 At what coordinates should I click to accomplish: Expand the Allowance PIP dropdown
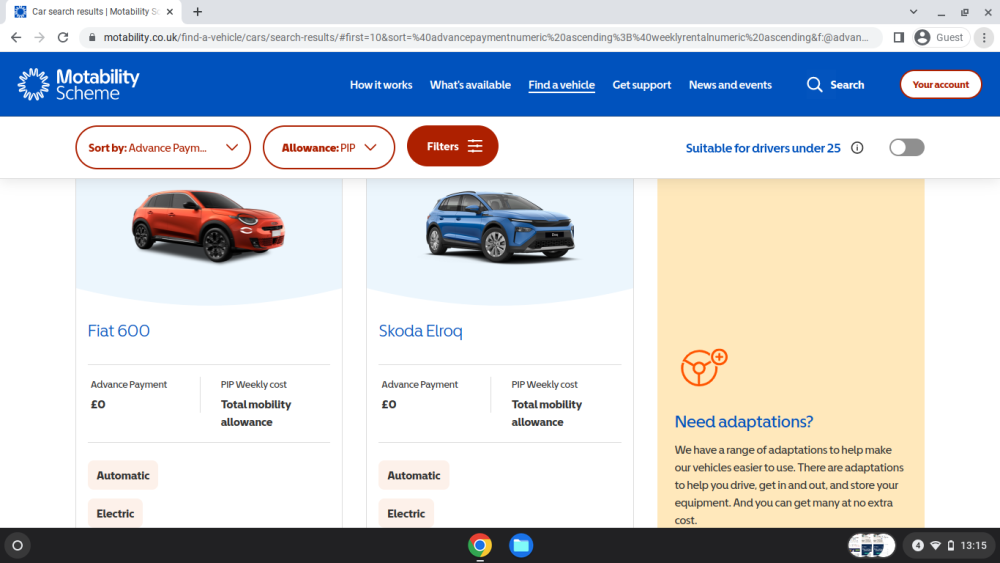(329, 148)
